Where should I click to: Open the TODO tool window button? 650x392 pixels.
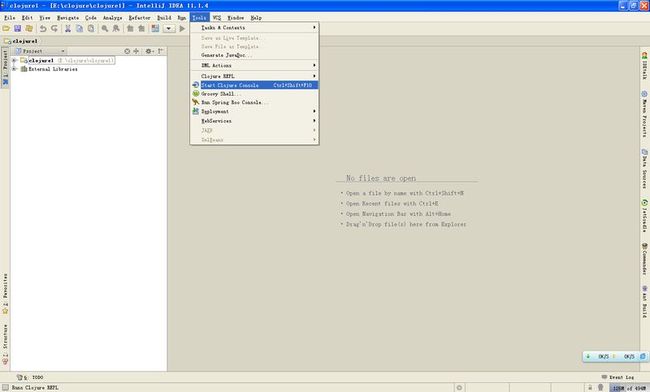coord(30,377)
